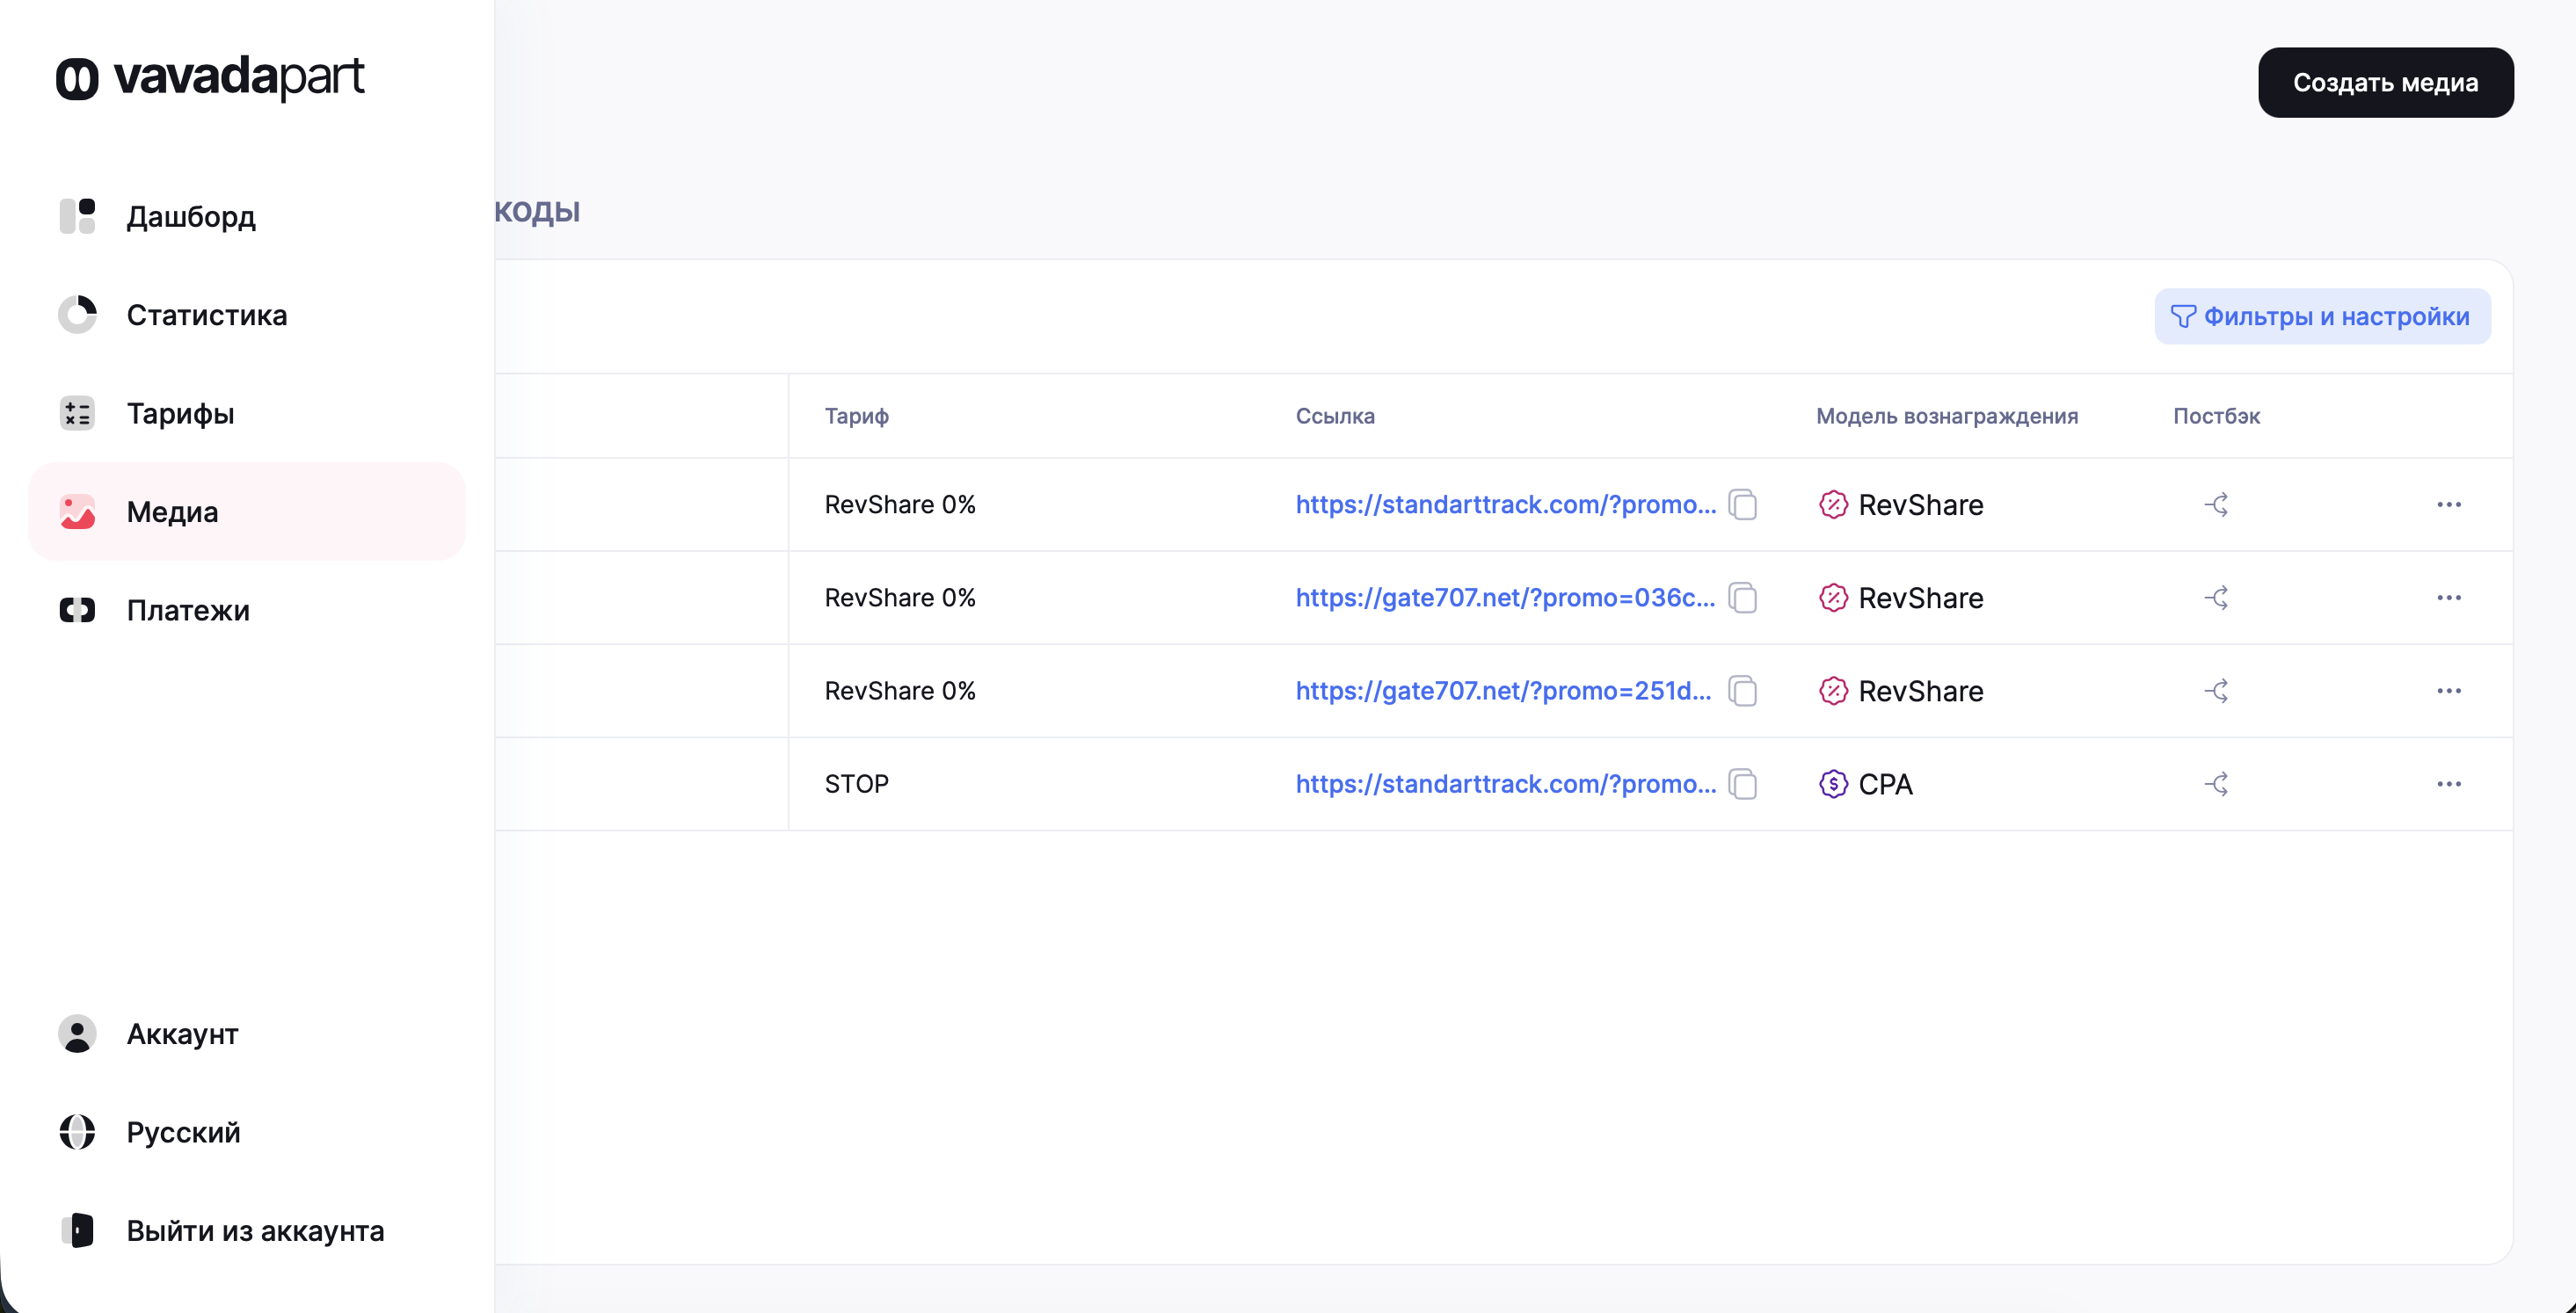Navigate to Тарифы page
2576x1313 pixels.
(180, 413)
